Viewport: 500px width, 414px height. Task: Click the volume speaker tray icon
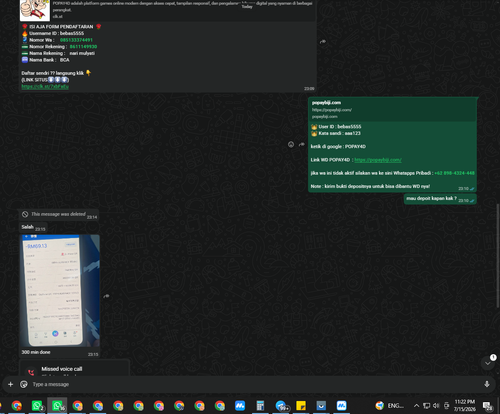tap(436, 406)
